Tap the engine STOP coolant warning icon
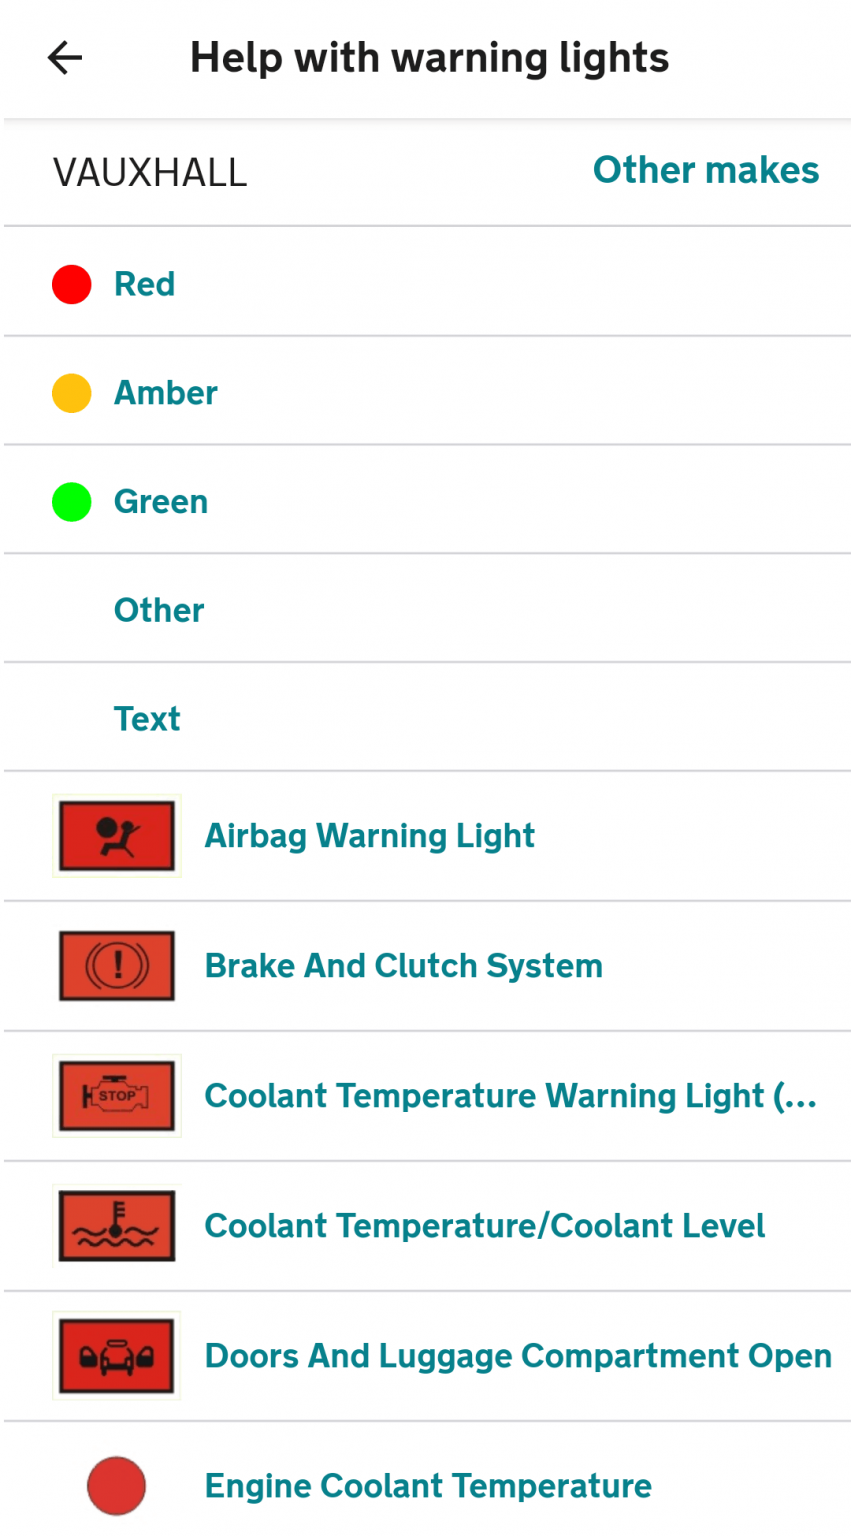The width and height of the screenshot is (851, 1536). (x=117, y=1096)
